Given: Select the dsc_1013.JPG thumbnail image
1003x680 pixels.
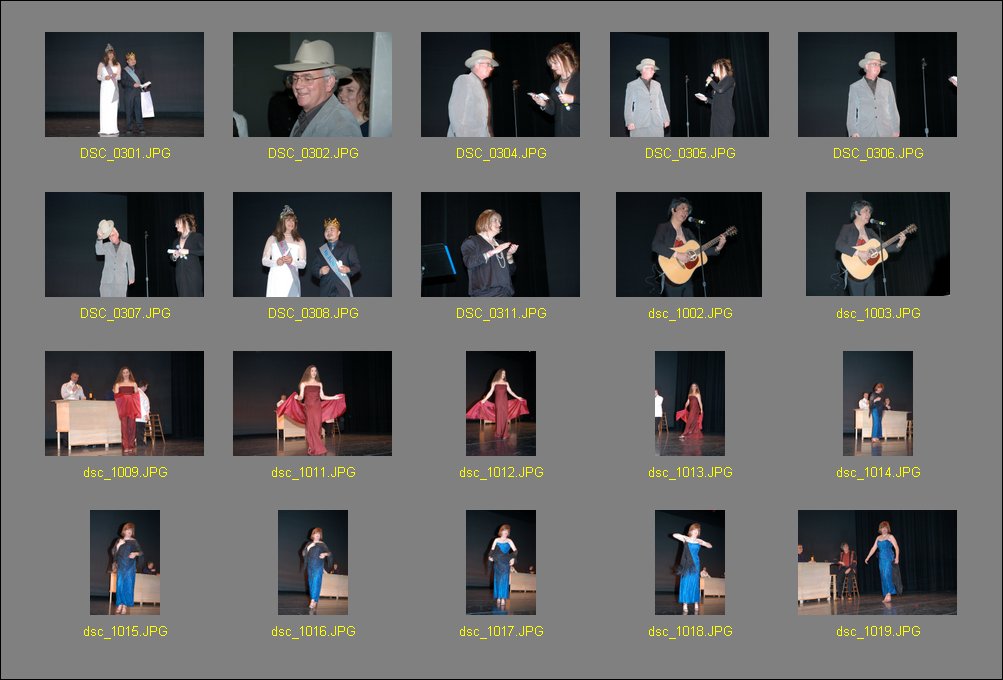Looking at the screenshot, I should point(690,404).
